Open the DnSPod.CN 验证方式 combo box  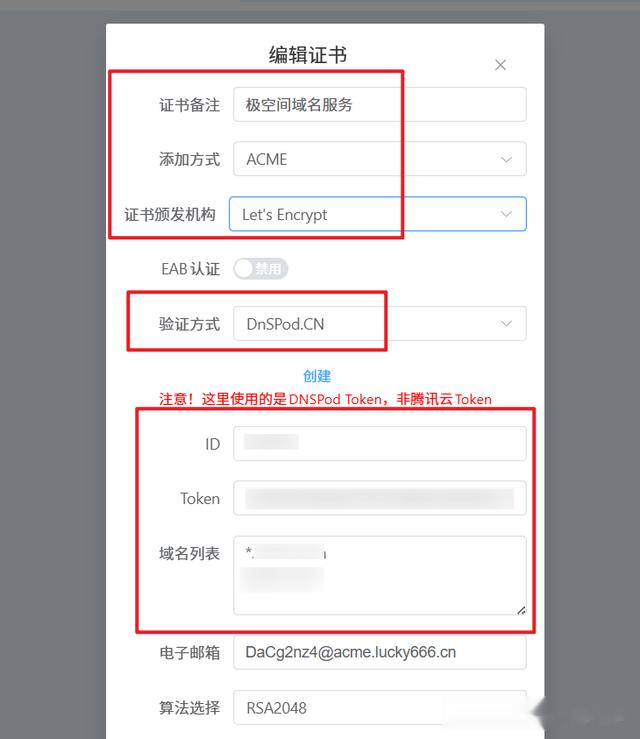380,323
